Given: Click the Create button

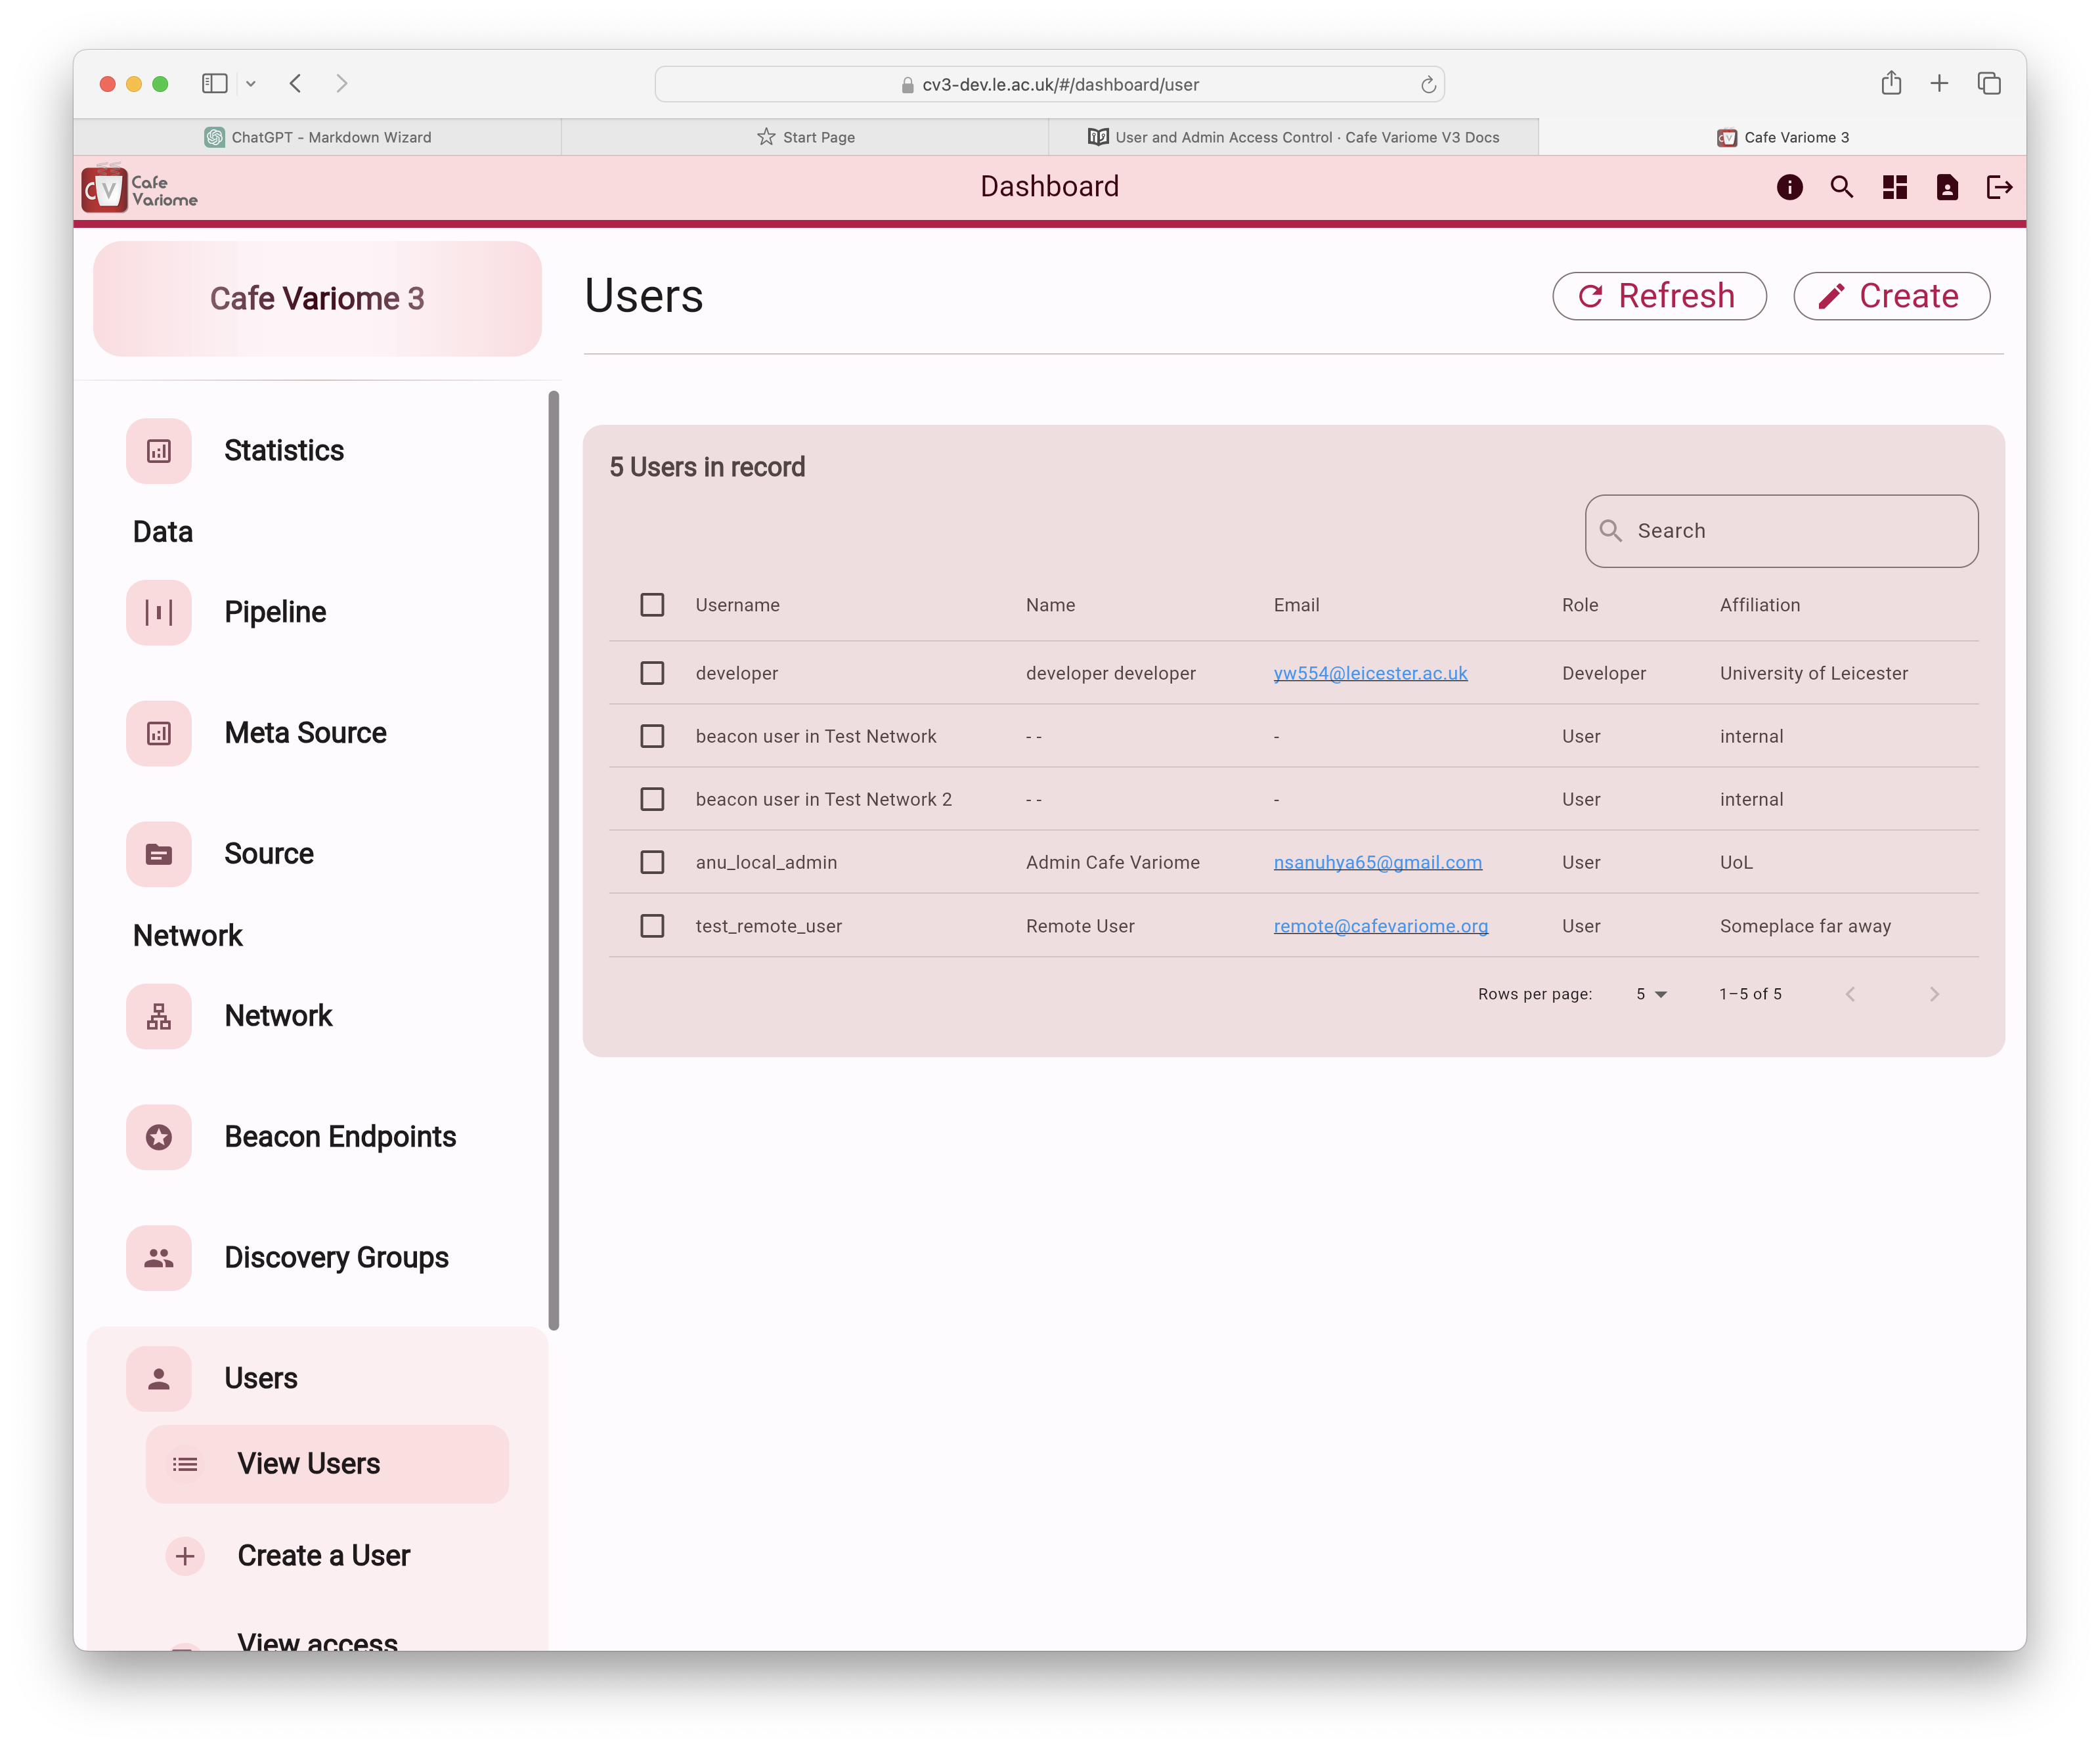Looking at the screenshot, I should [x=1891, y=296].
